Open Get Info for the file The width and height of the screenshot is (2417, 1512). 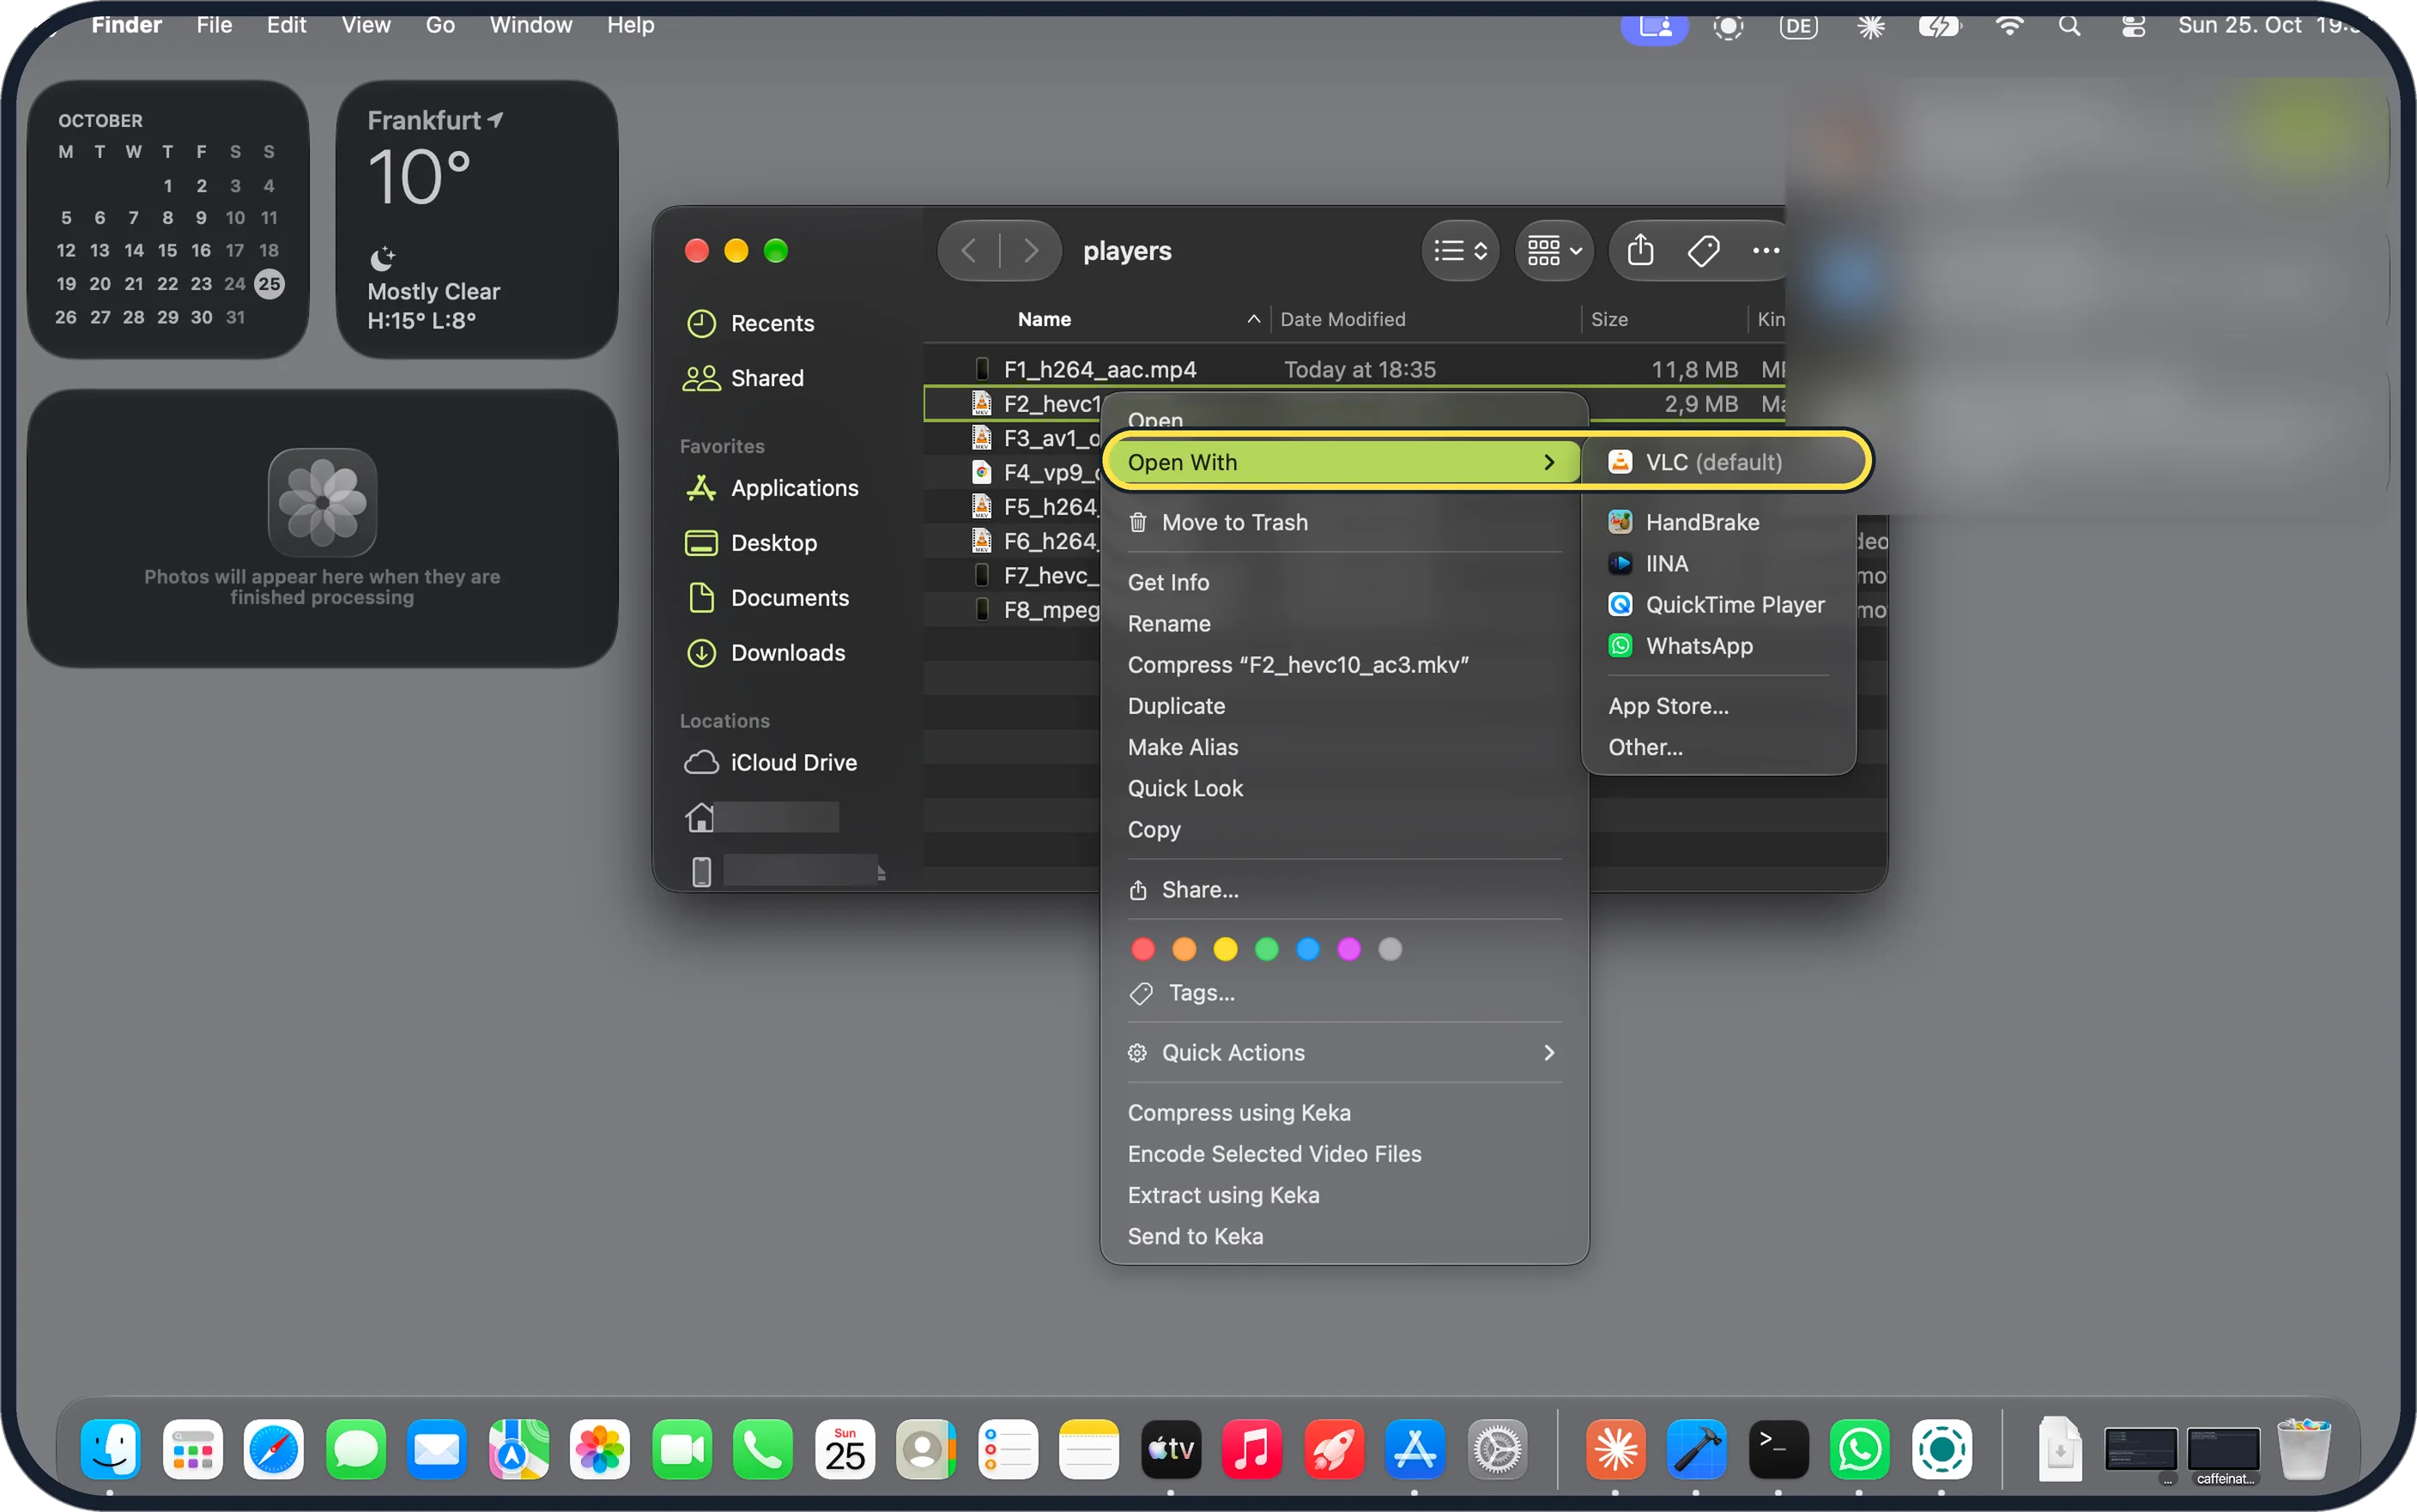(x=1343, y=582)
